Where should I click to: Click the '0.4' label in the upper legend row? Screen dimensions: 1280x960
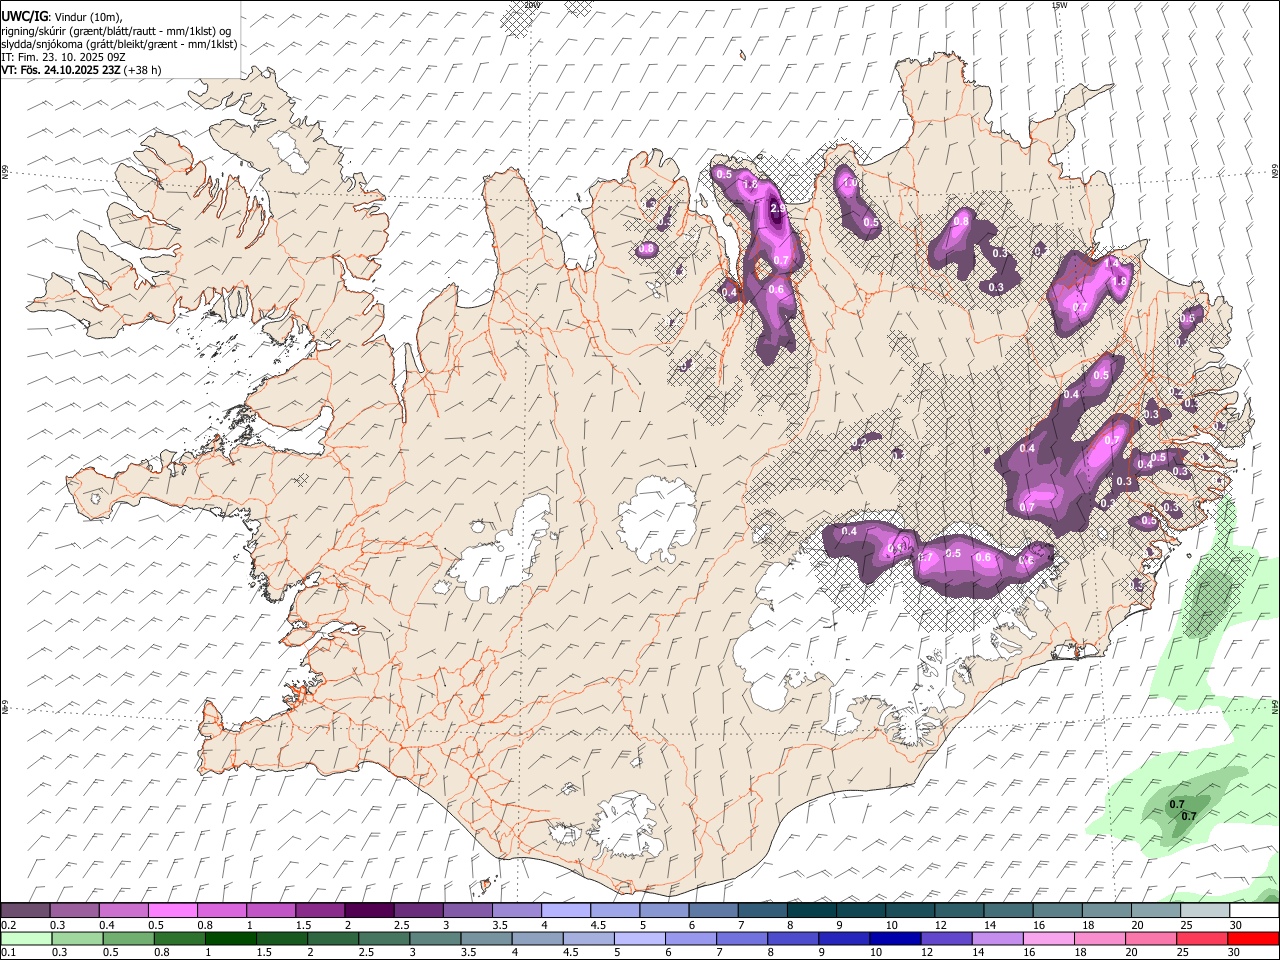point(106,925)
